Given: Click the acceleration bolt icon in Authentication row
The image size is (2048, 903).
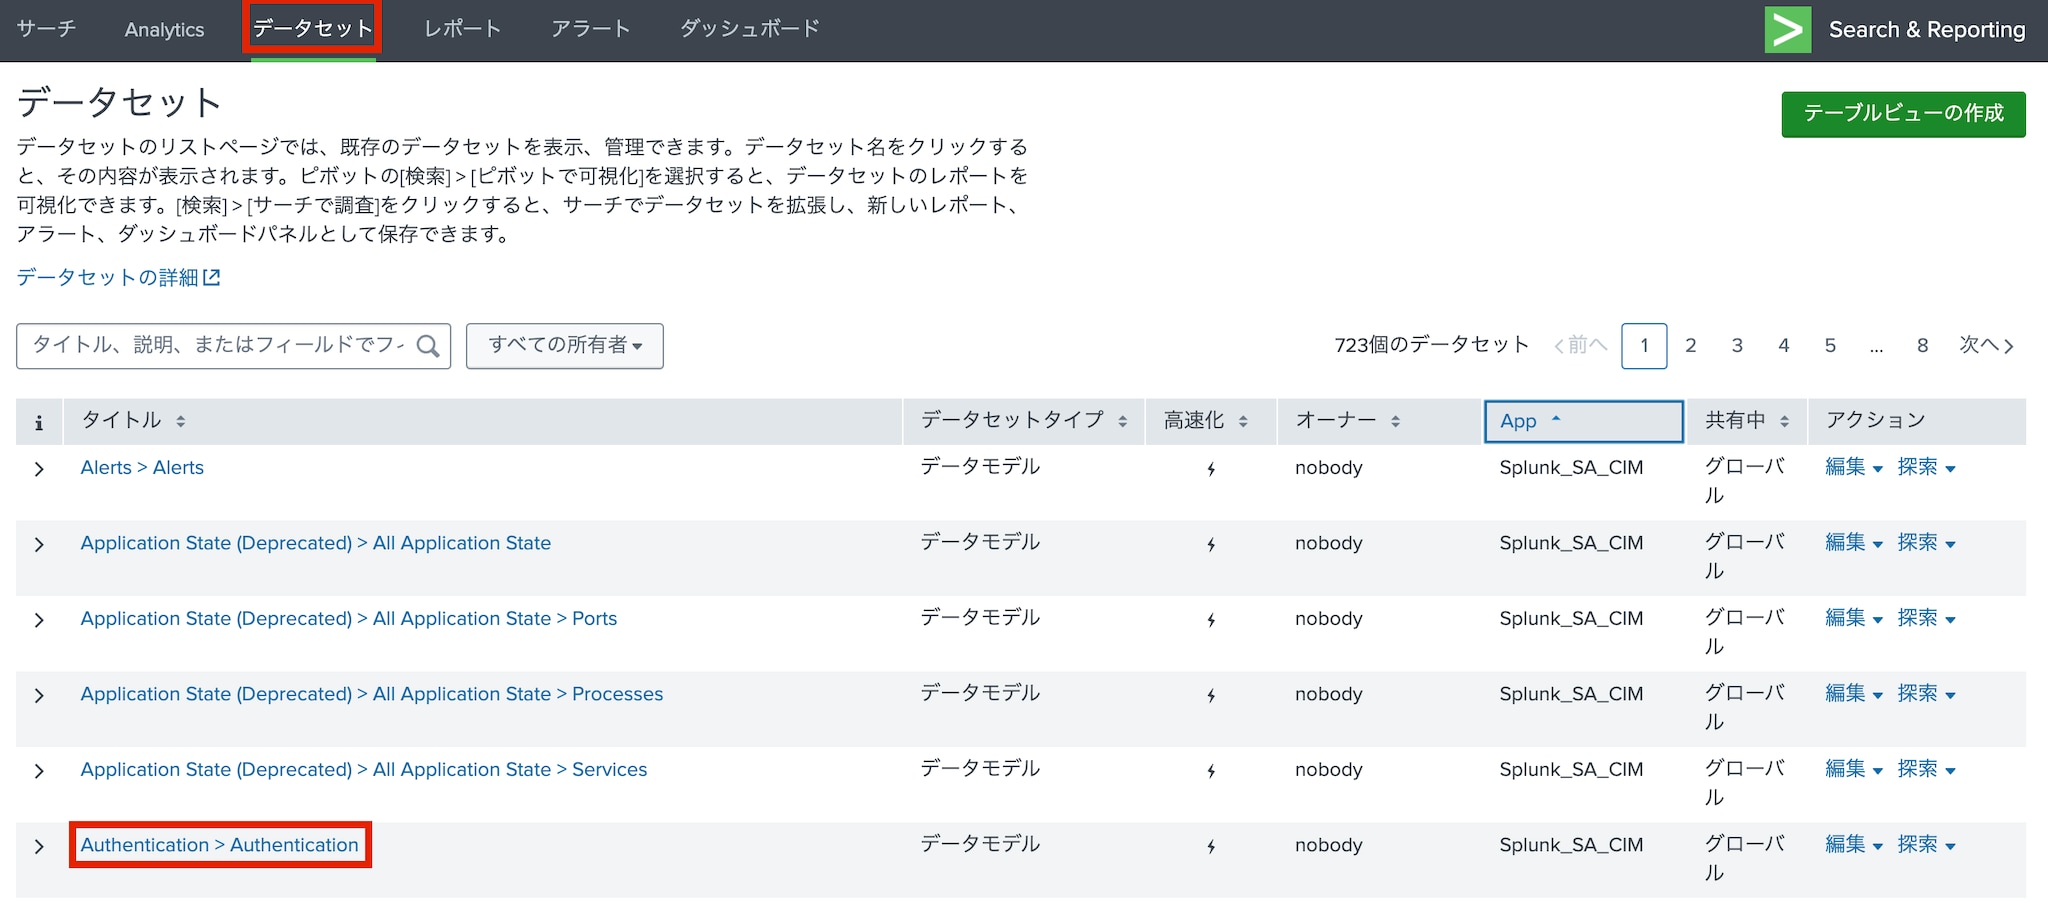Looking at the screenshot, I should [x=1211, y=846].
